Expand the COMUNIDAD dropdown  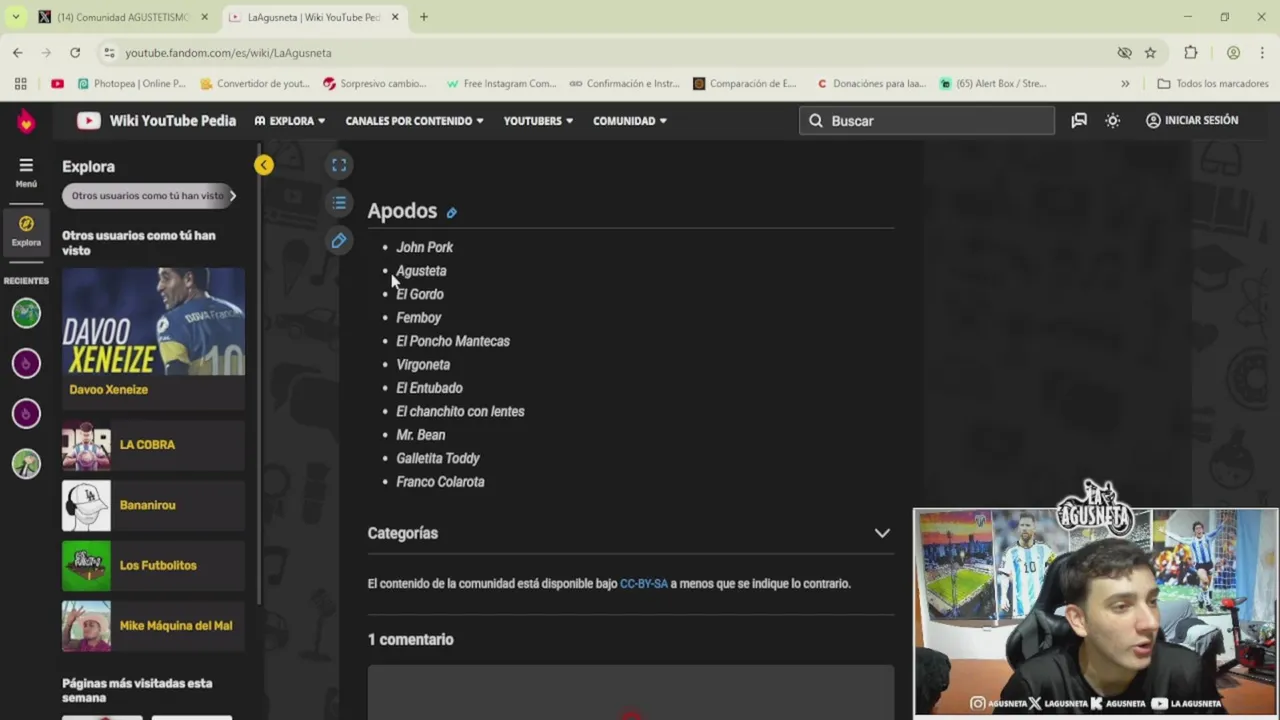630,121
